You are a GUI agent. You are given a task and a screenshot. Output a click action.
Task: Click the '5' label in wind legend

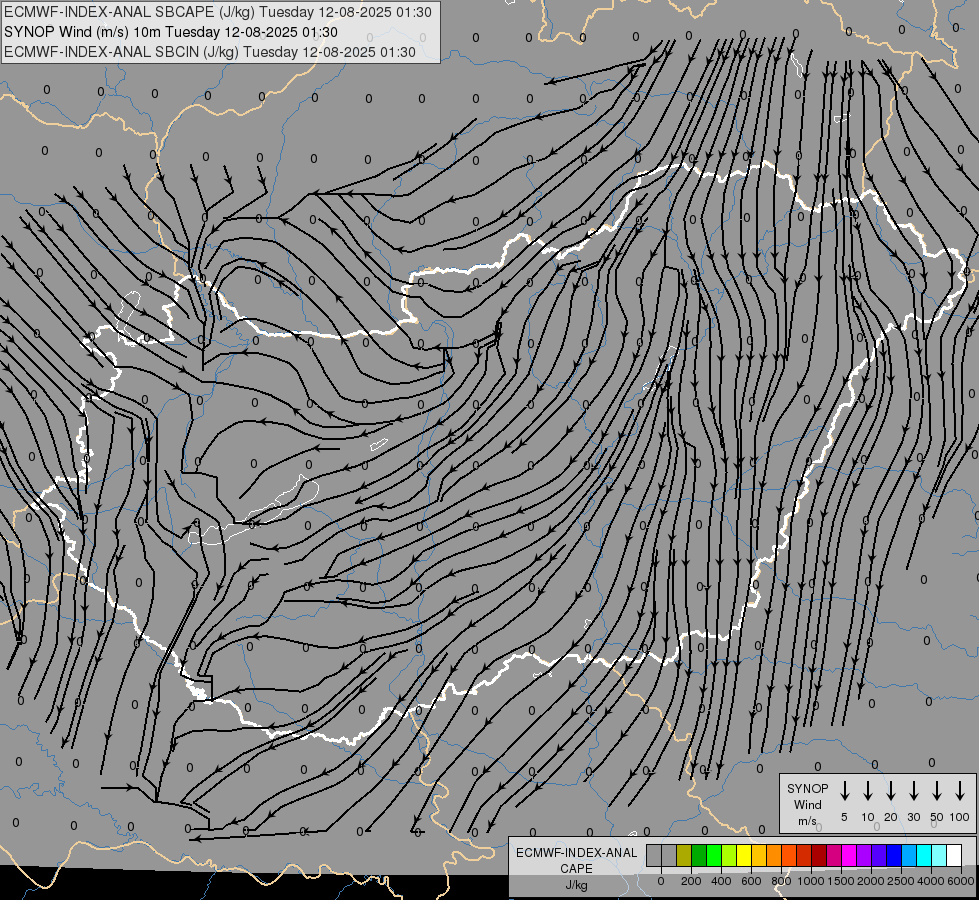click(x=844, y=817)
